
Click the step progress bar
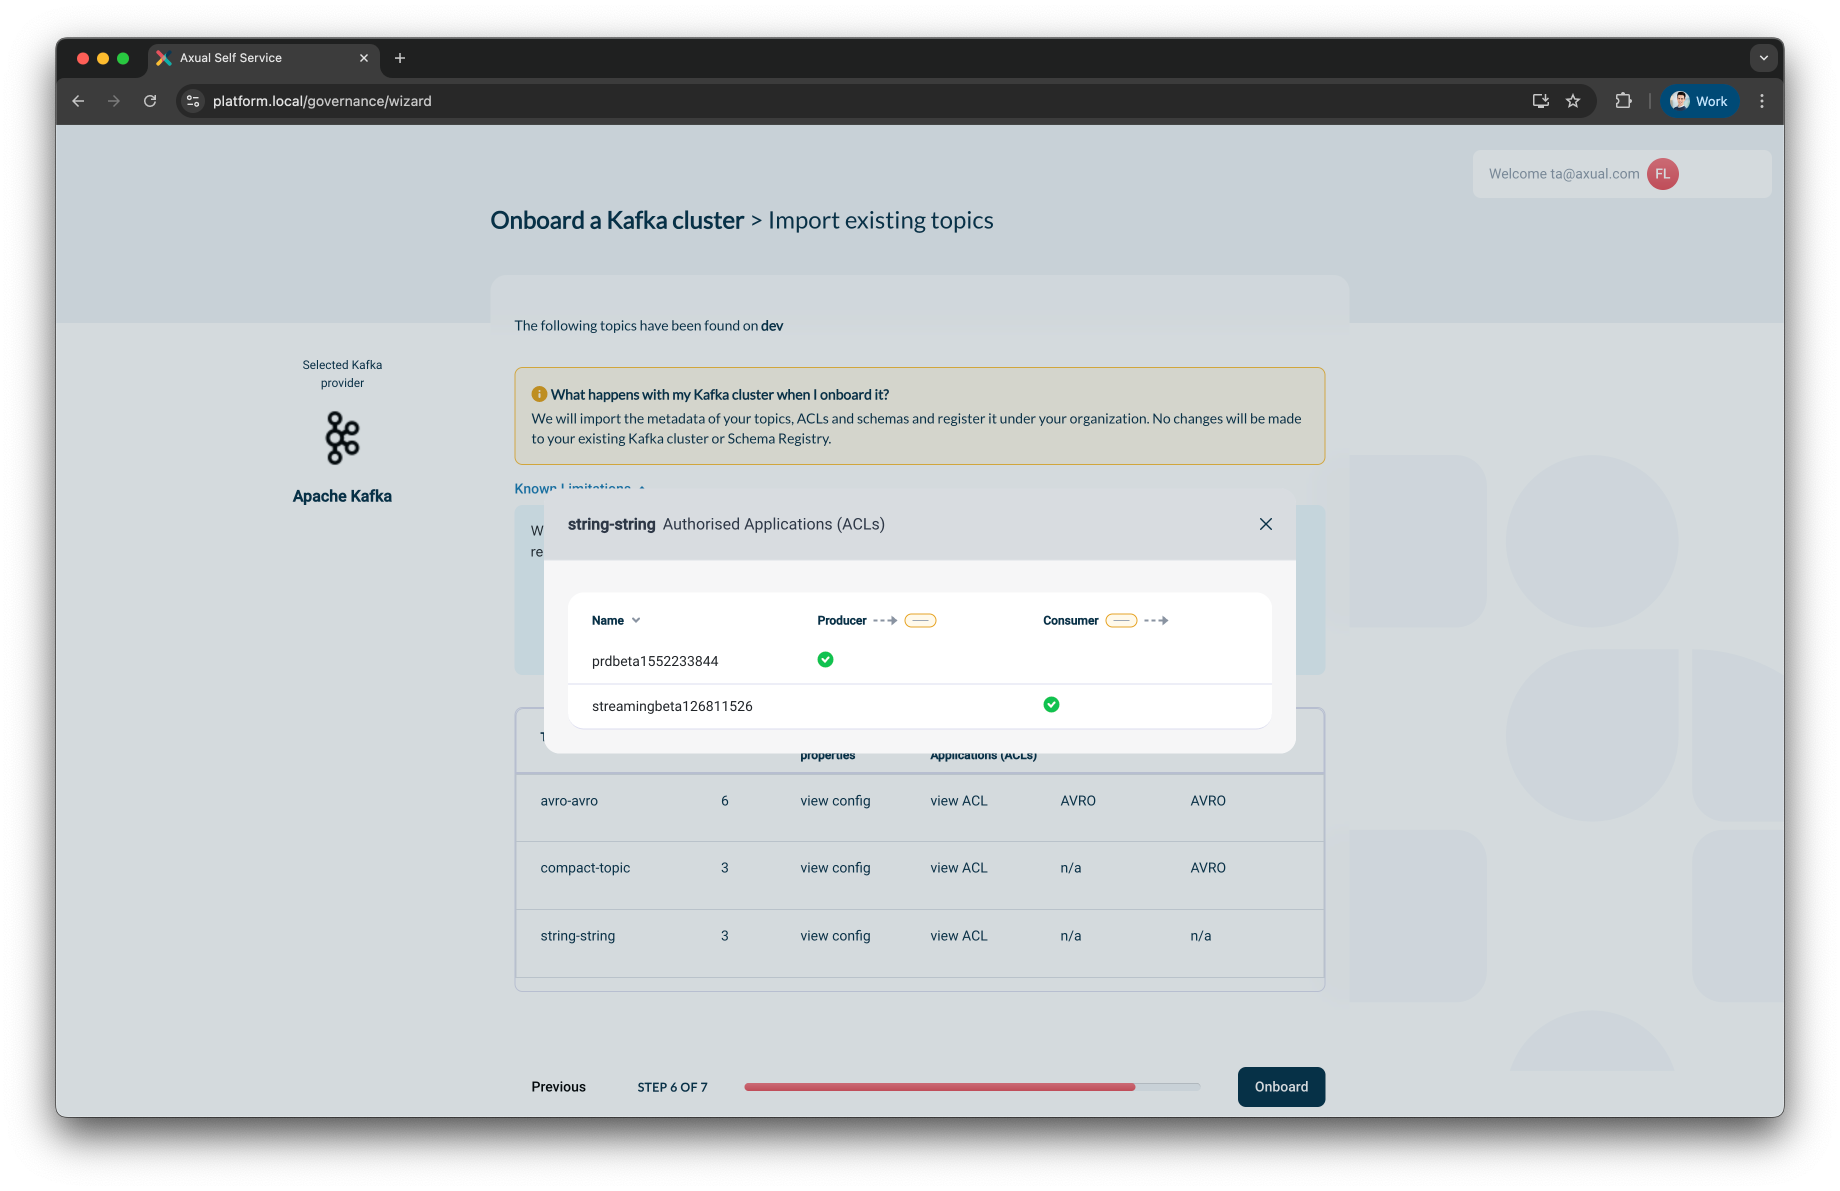click(x=971, y=1087)
